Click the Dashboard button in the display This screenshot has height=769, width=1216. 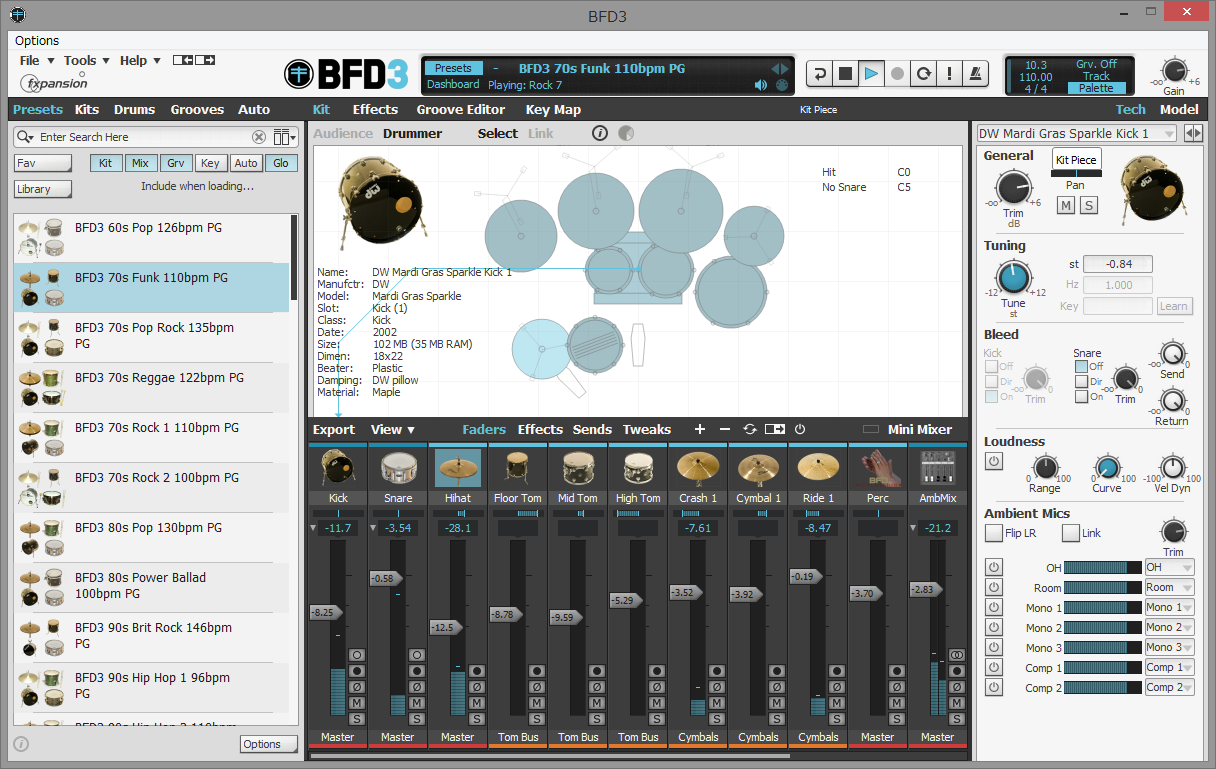pos(453,85)
